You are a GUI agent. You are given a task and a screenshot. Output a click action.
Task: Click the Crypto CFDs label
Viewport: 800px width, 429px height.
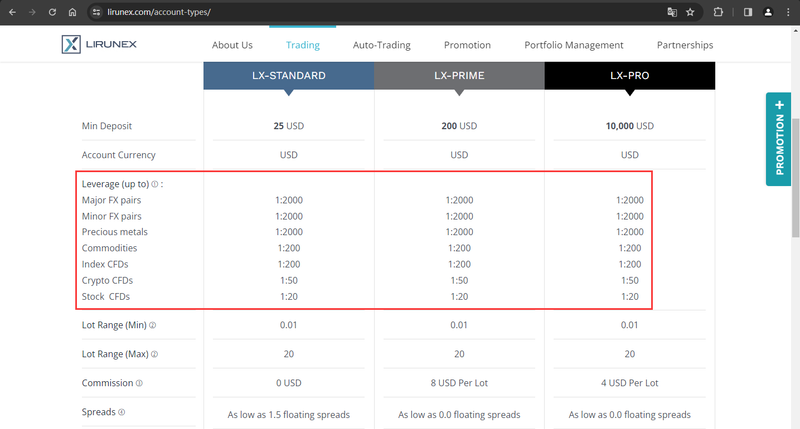pos(107,281)
